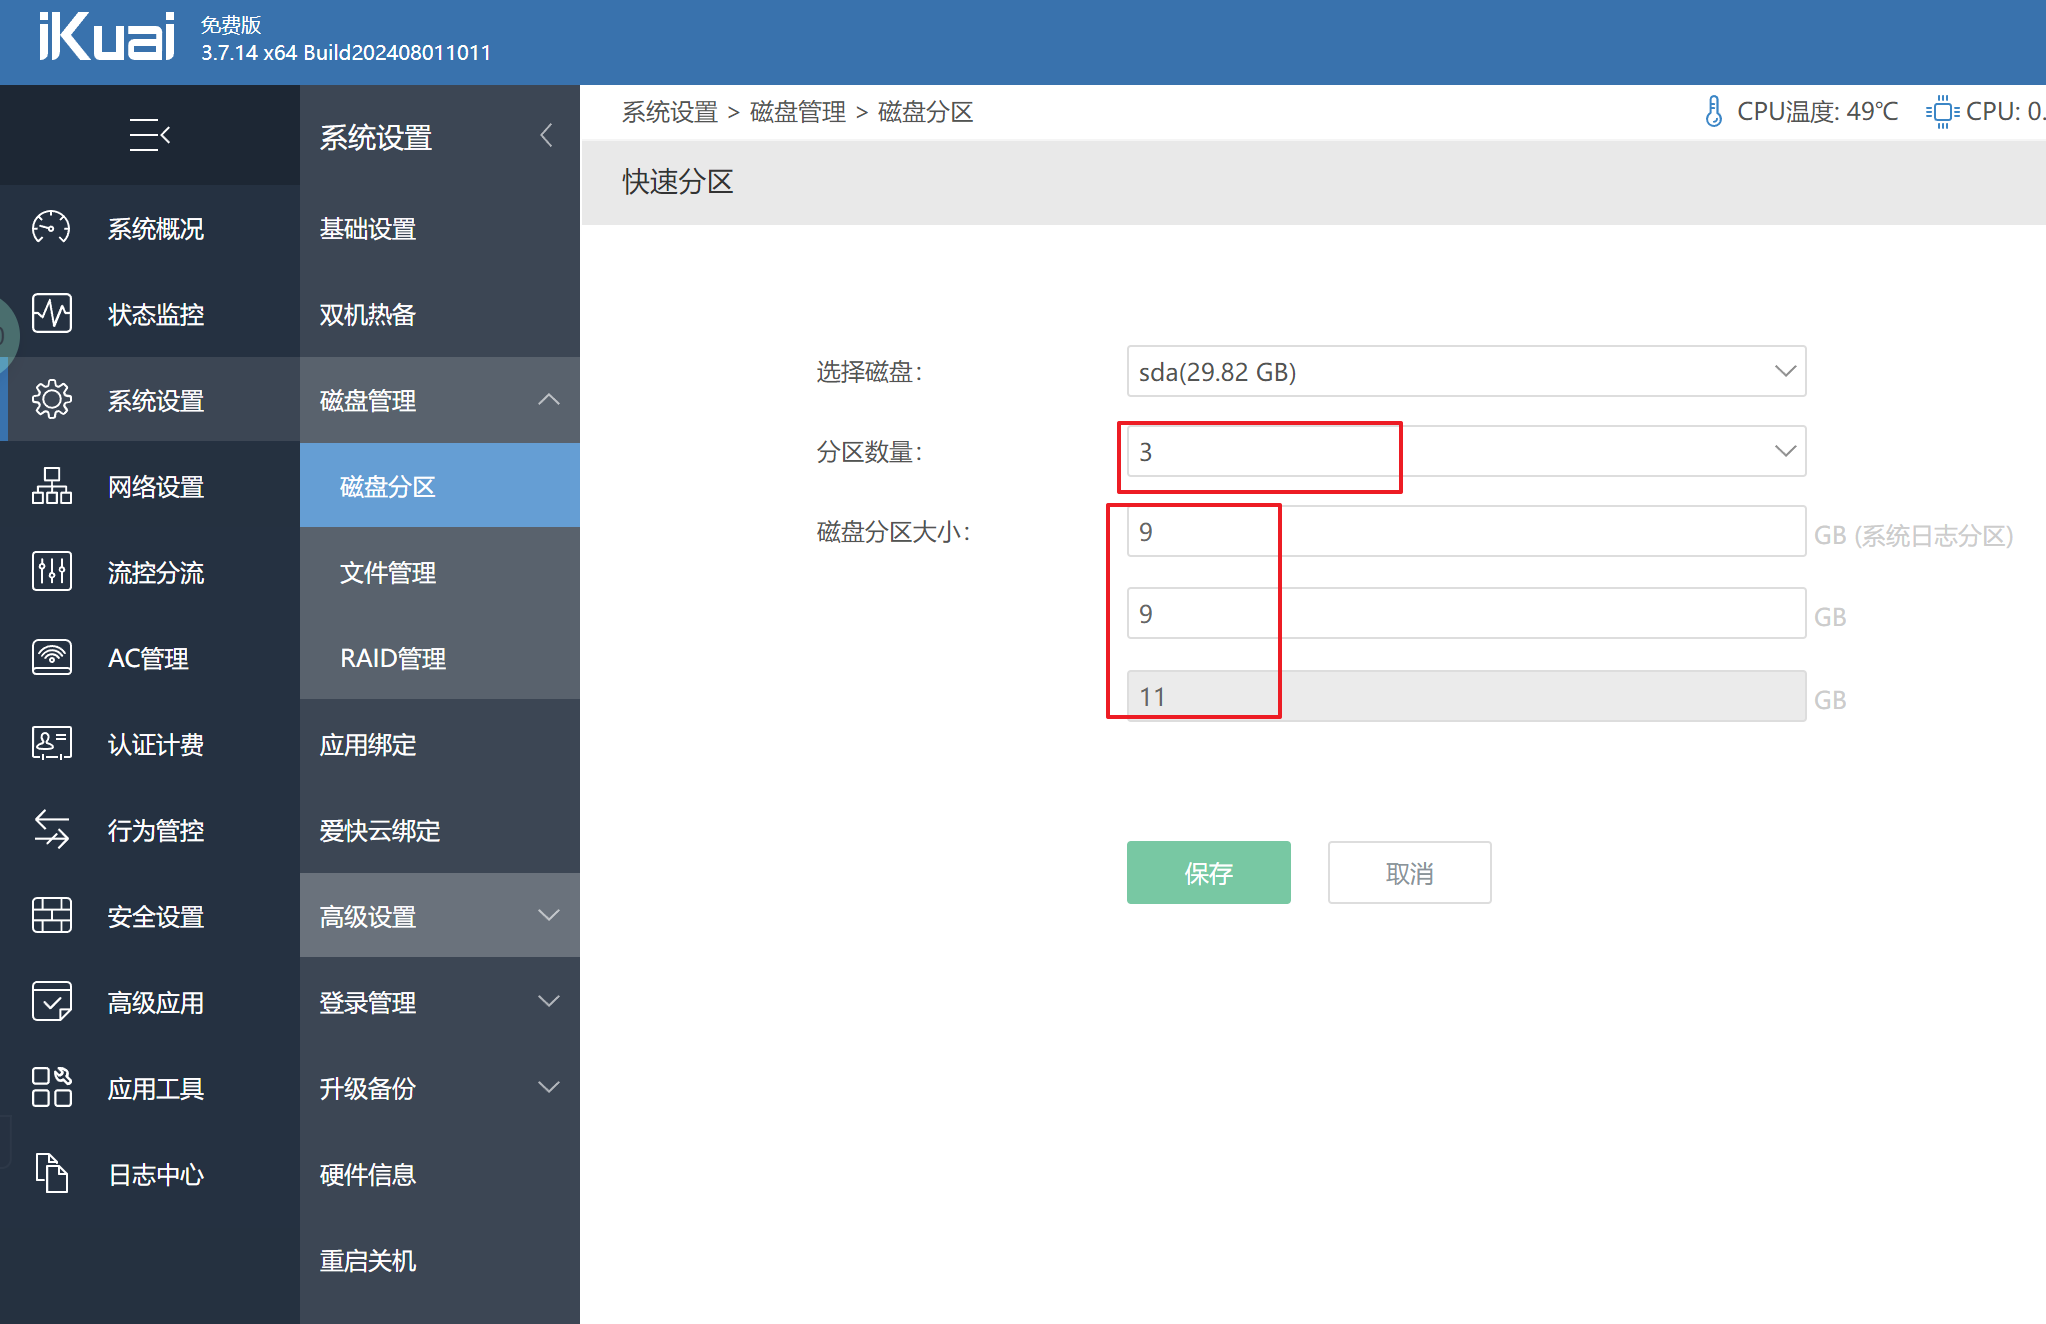This screenshot has width=2046, height=1324.
Task: Select 爱快云绑定 in the submenu
Action: 440,831
